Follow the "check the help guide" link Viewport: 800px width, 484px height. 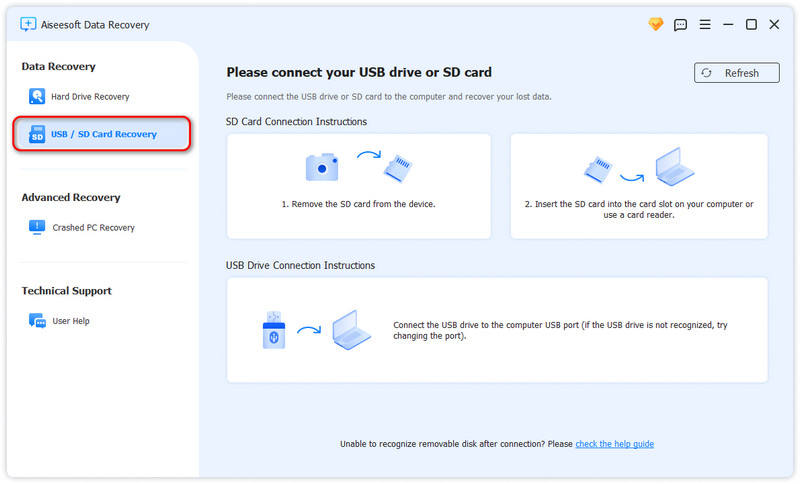pos(614,444)
